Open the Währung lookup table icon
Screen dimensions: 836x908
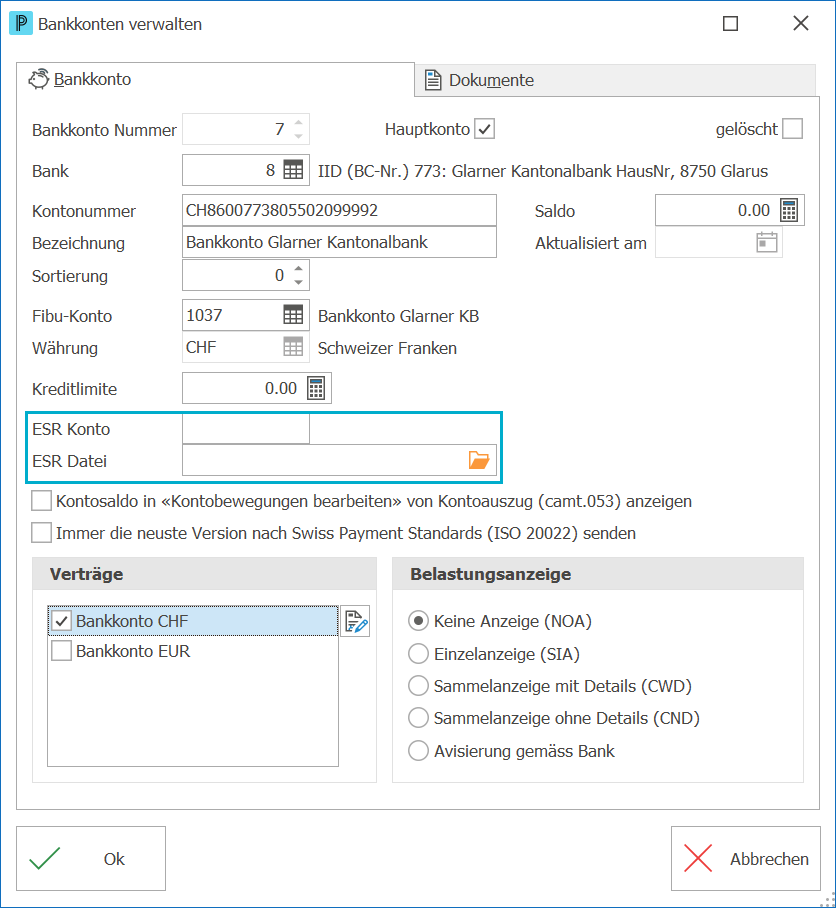tap(293, 347)
